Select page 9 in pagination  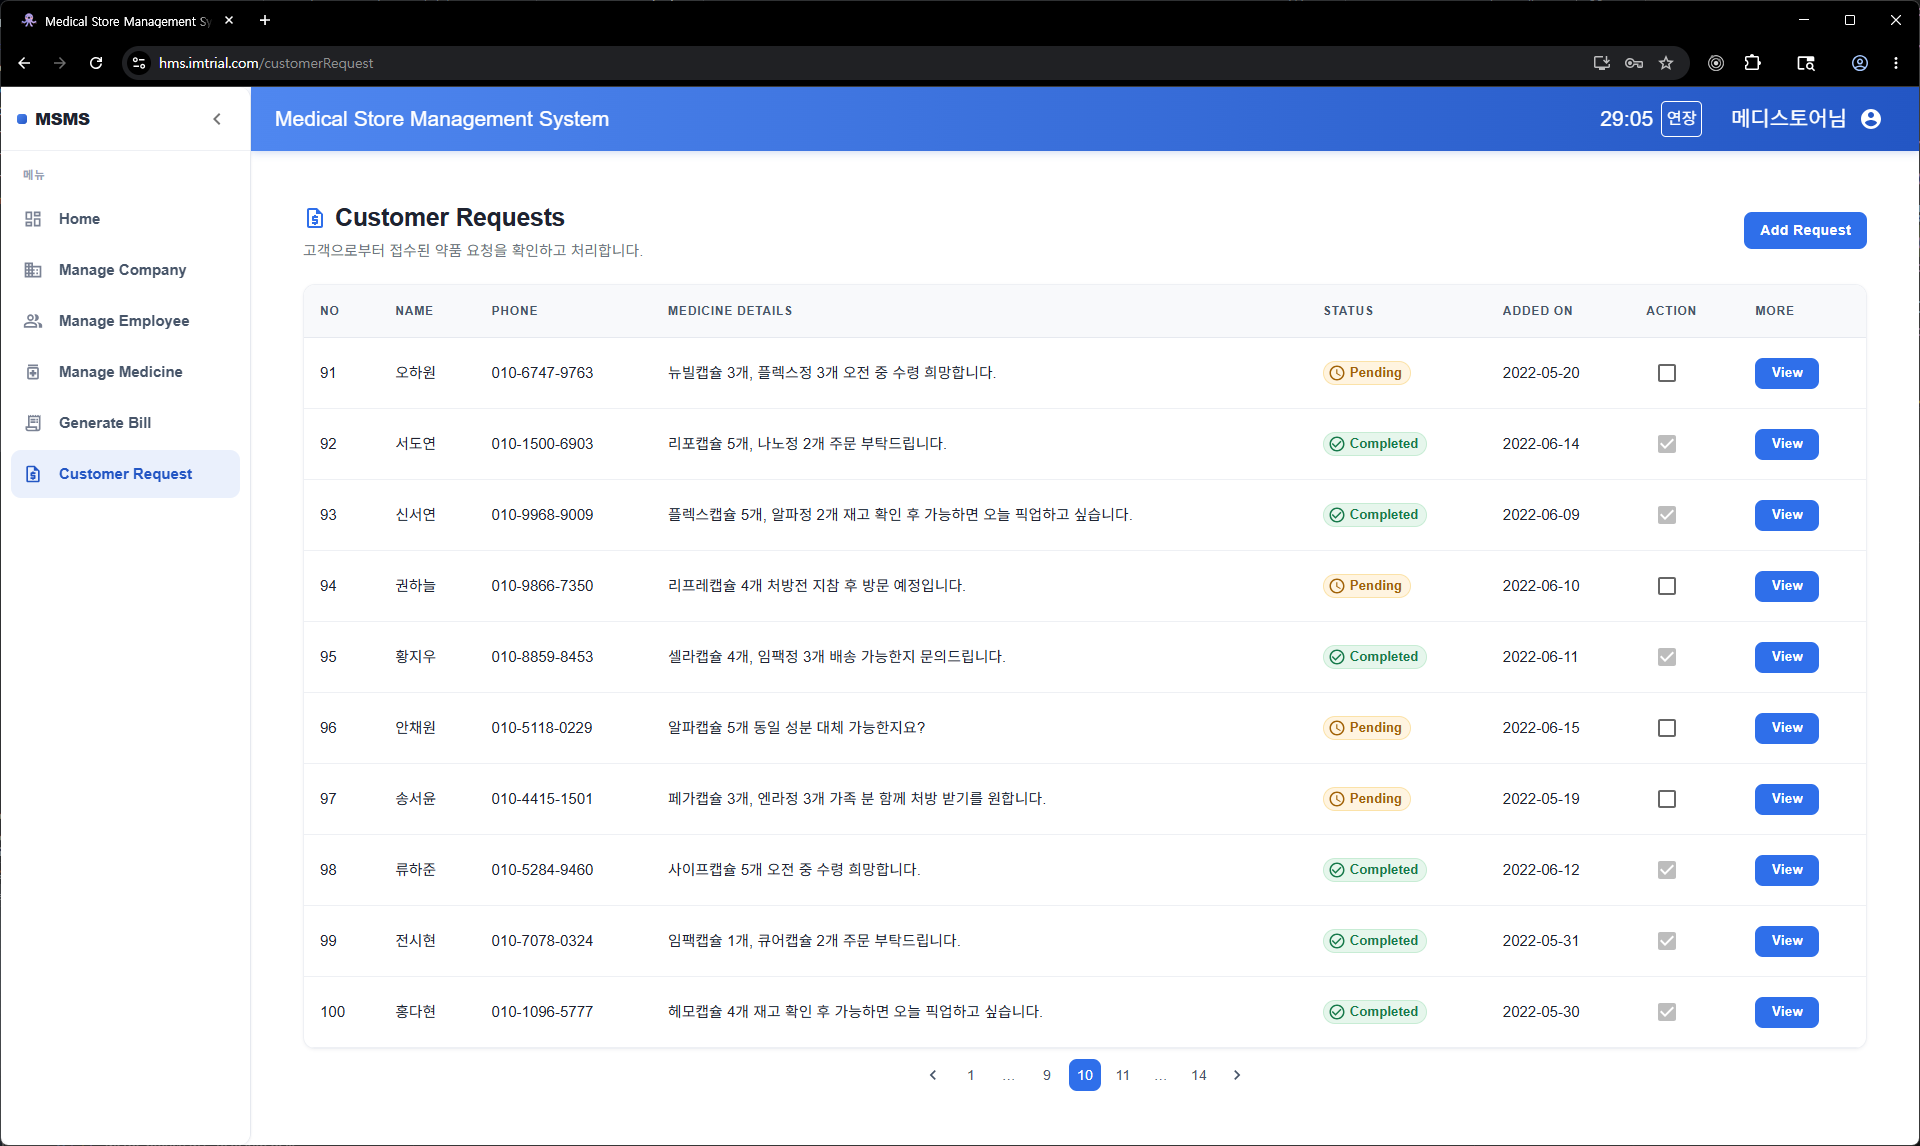(x=1047, y=1075)
